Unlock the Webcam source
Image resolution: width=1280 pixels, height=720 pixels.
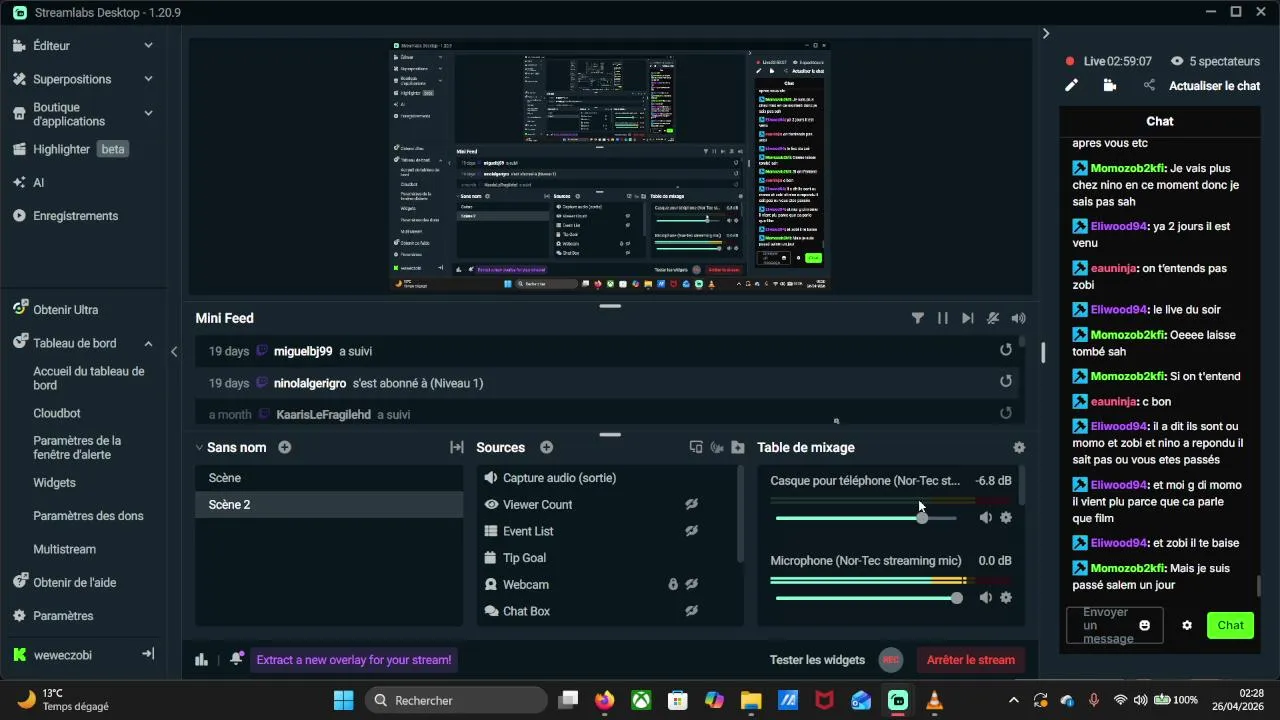tap(673, 584)
